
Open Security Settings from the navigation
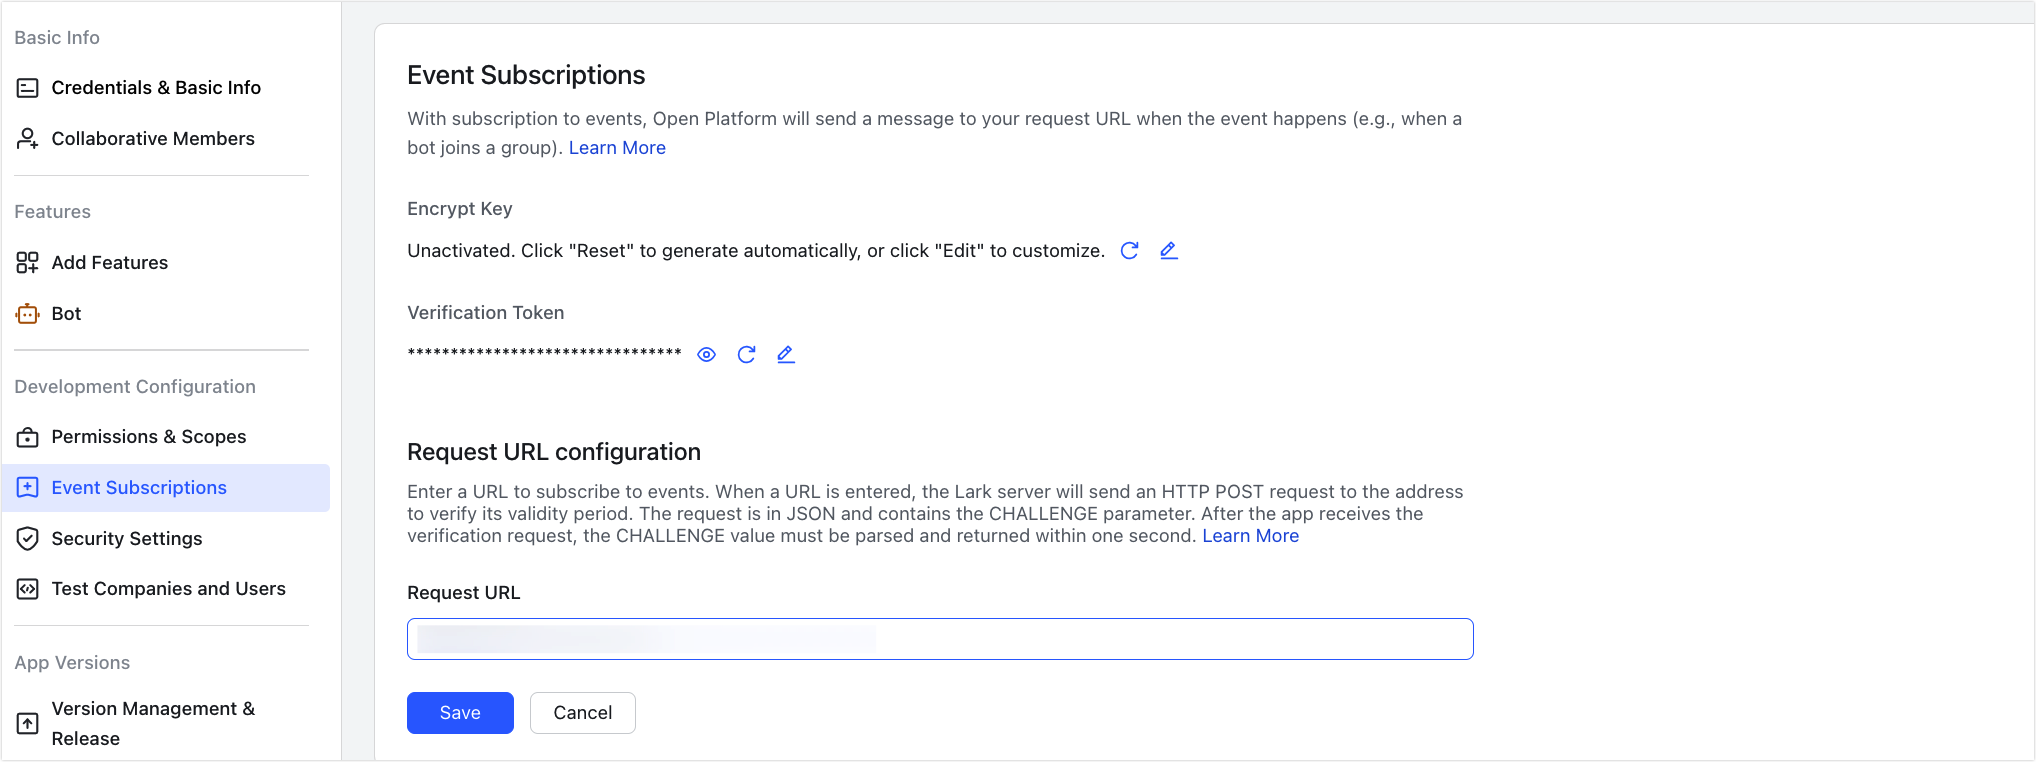(x=127, y=538)
